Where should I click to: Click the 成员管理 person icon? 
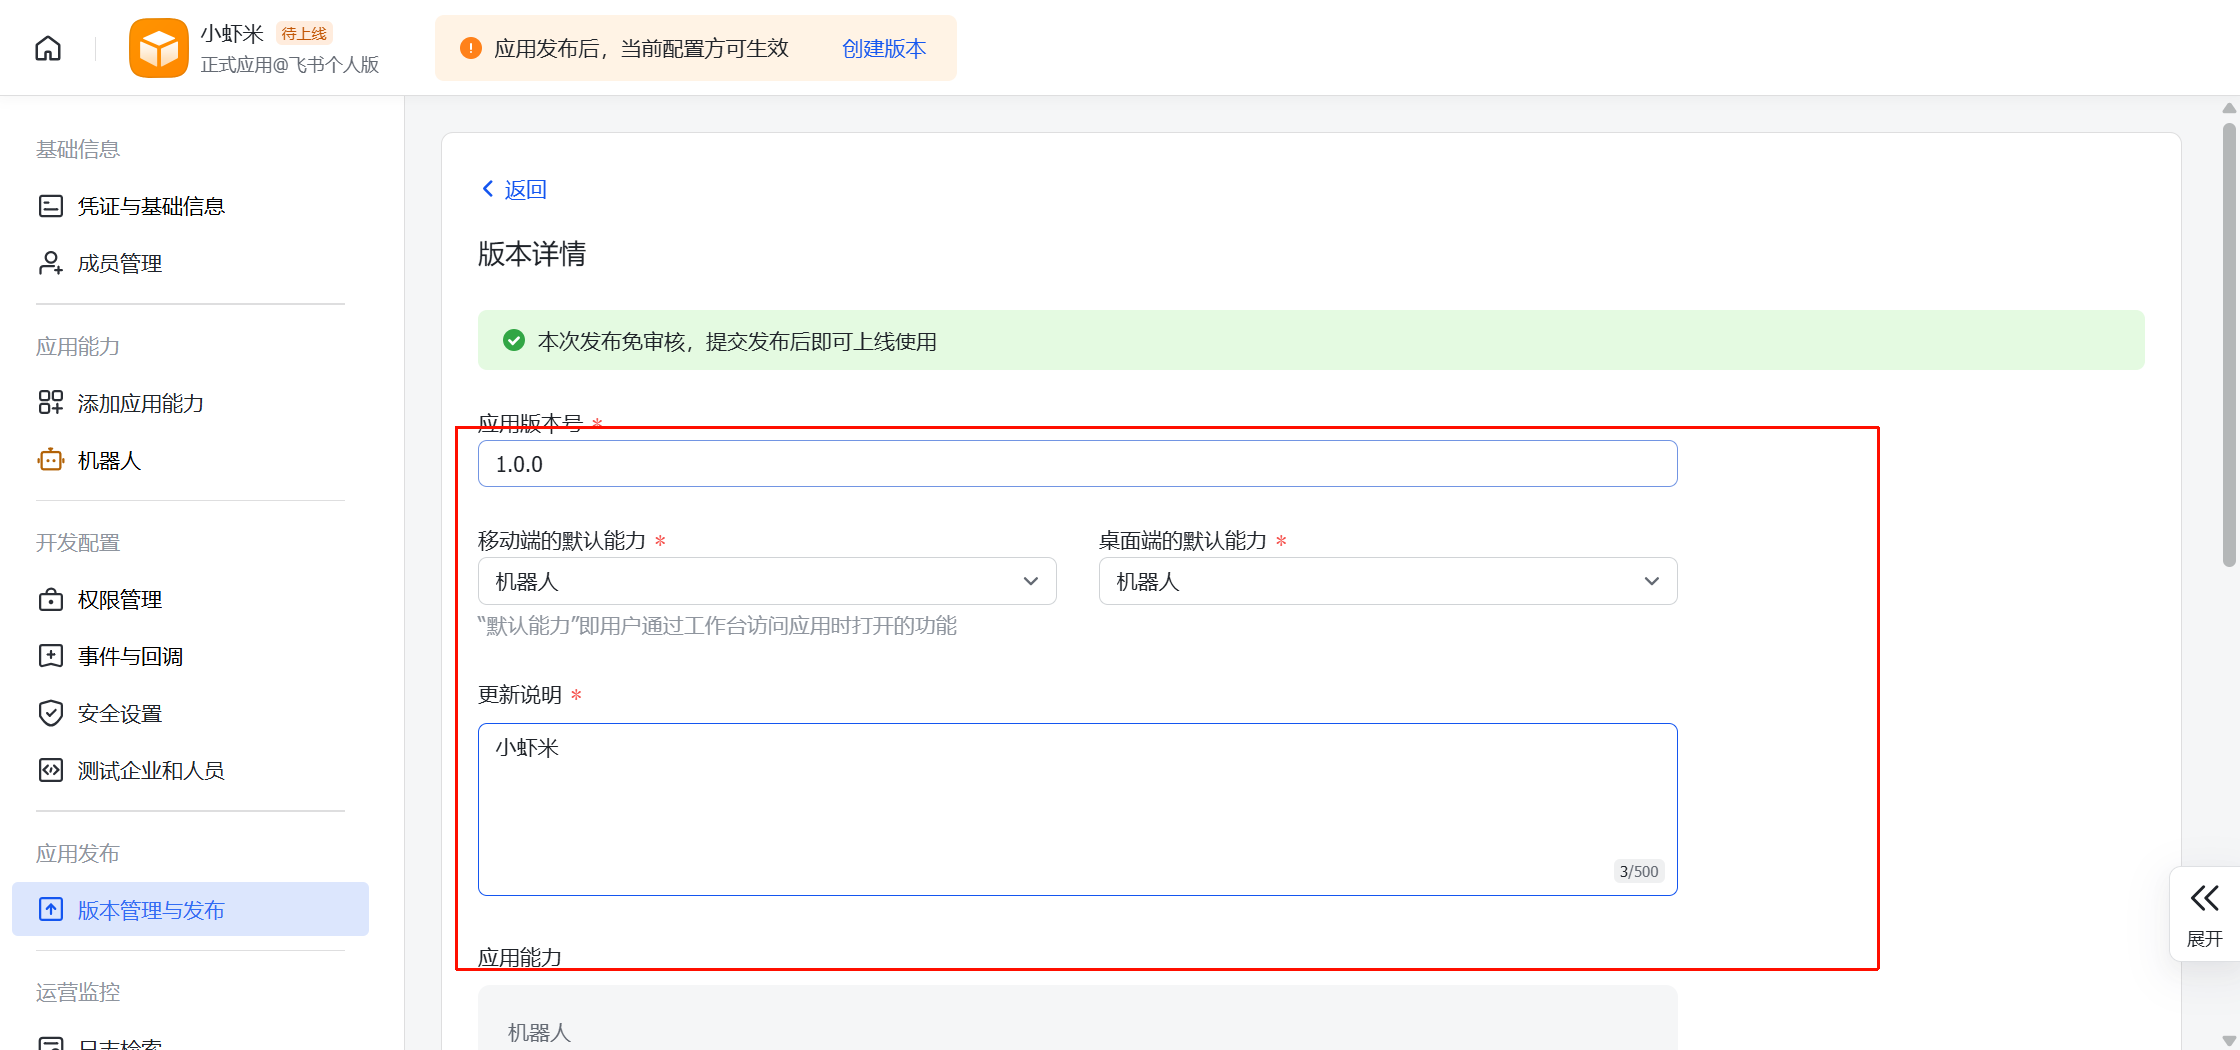coord(50,263)
